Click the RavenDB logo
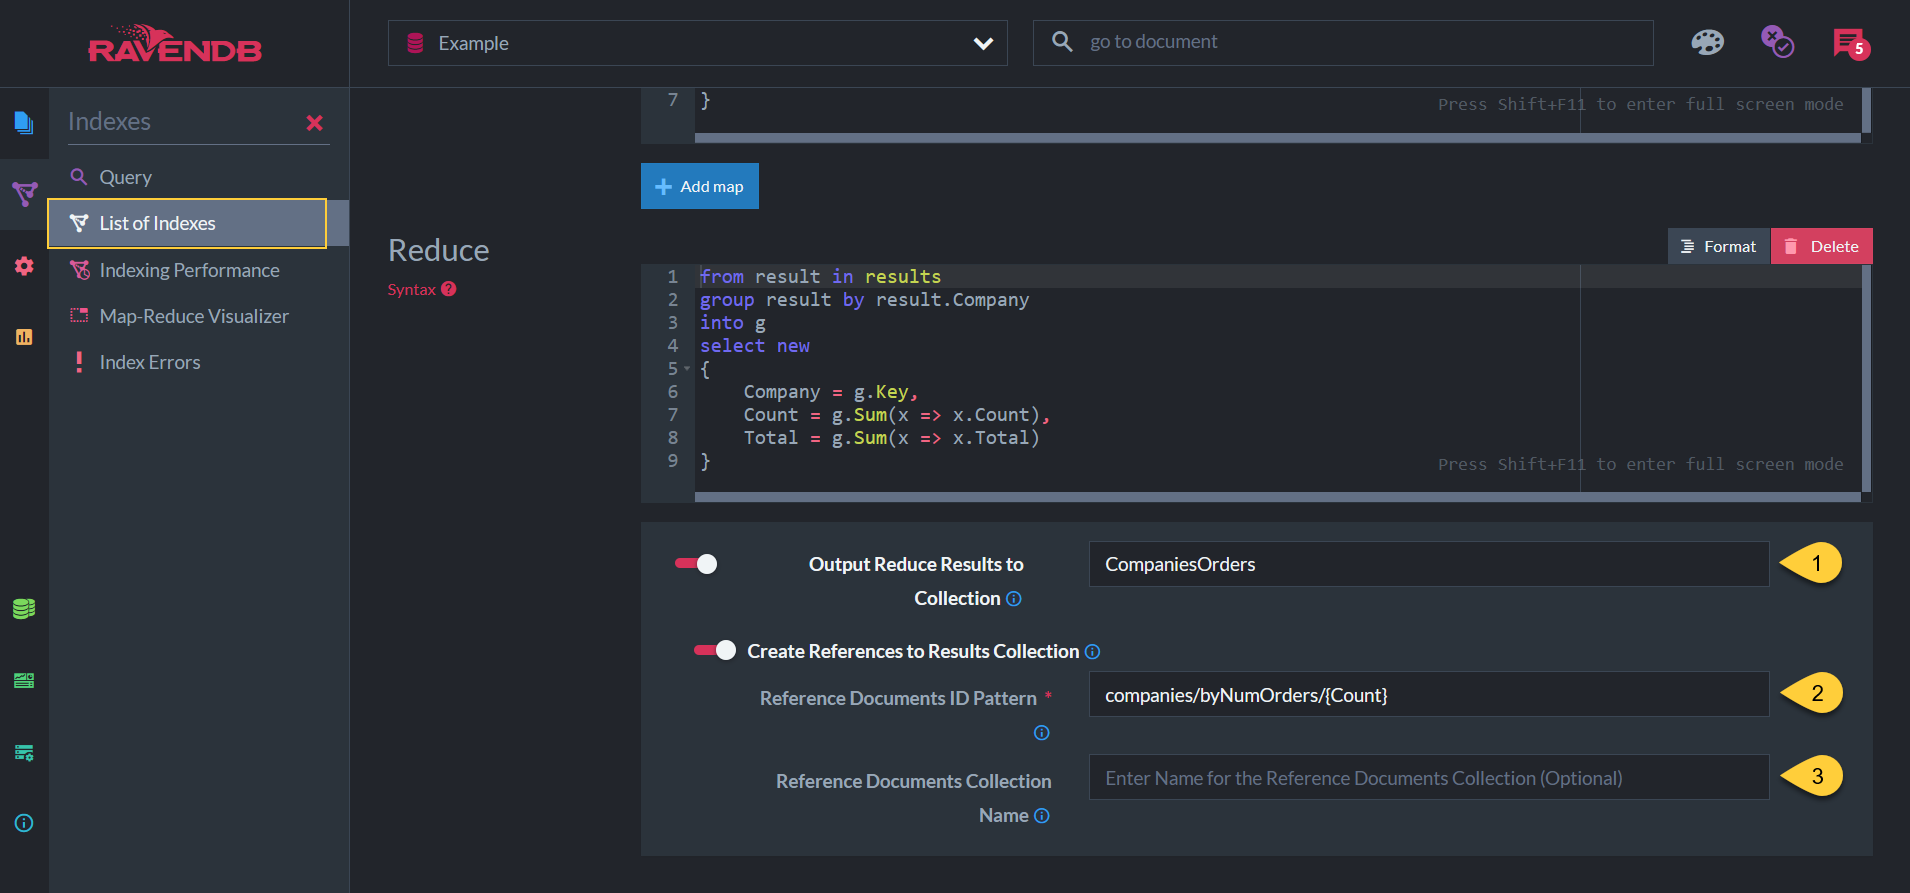The image size is (1910, 893). pos(175,44)
